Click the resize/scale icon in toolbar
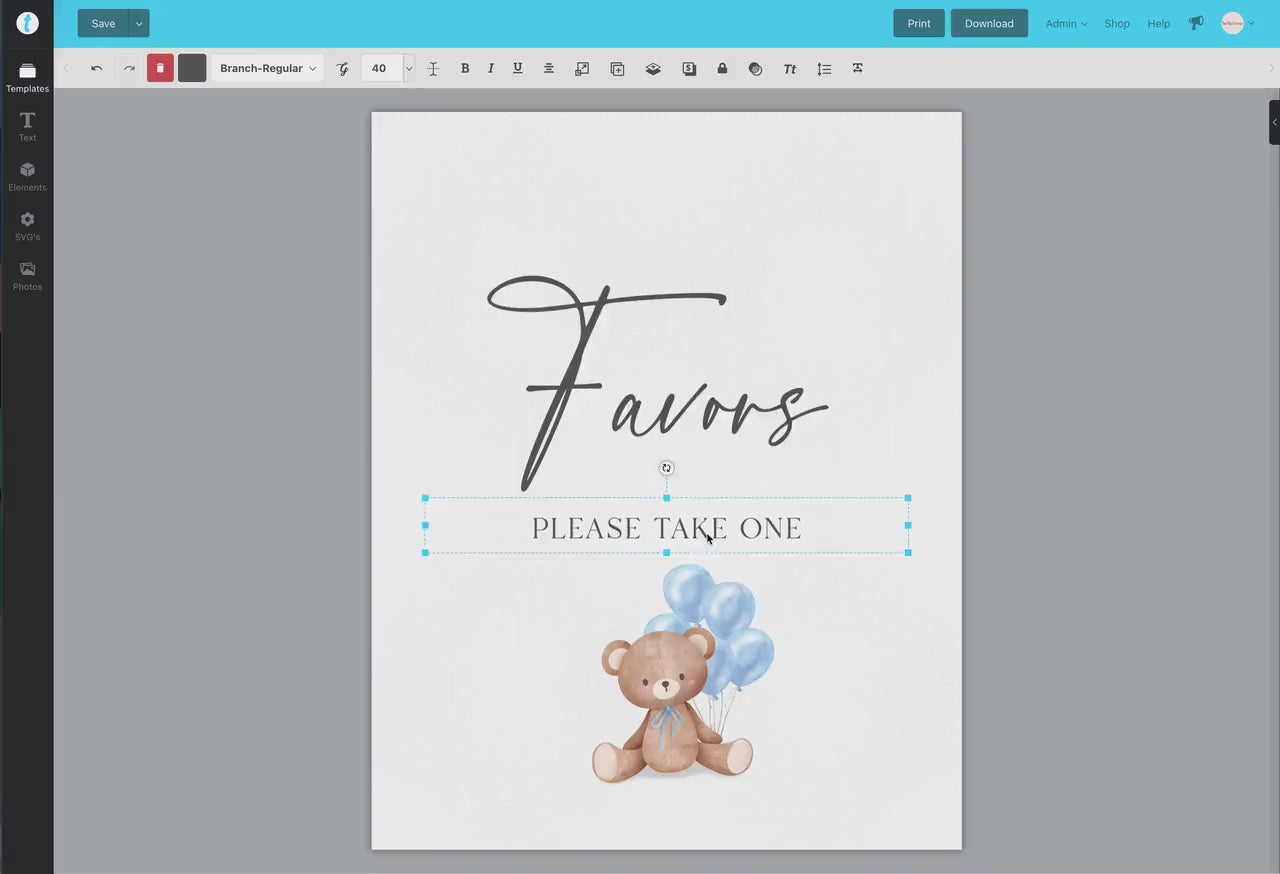Image resolution: width=1280 pixels, height=874 pixels. pyautogui.click(x=582, y=68)
